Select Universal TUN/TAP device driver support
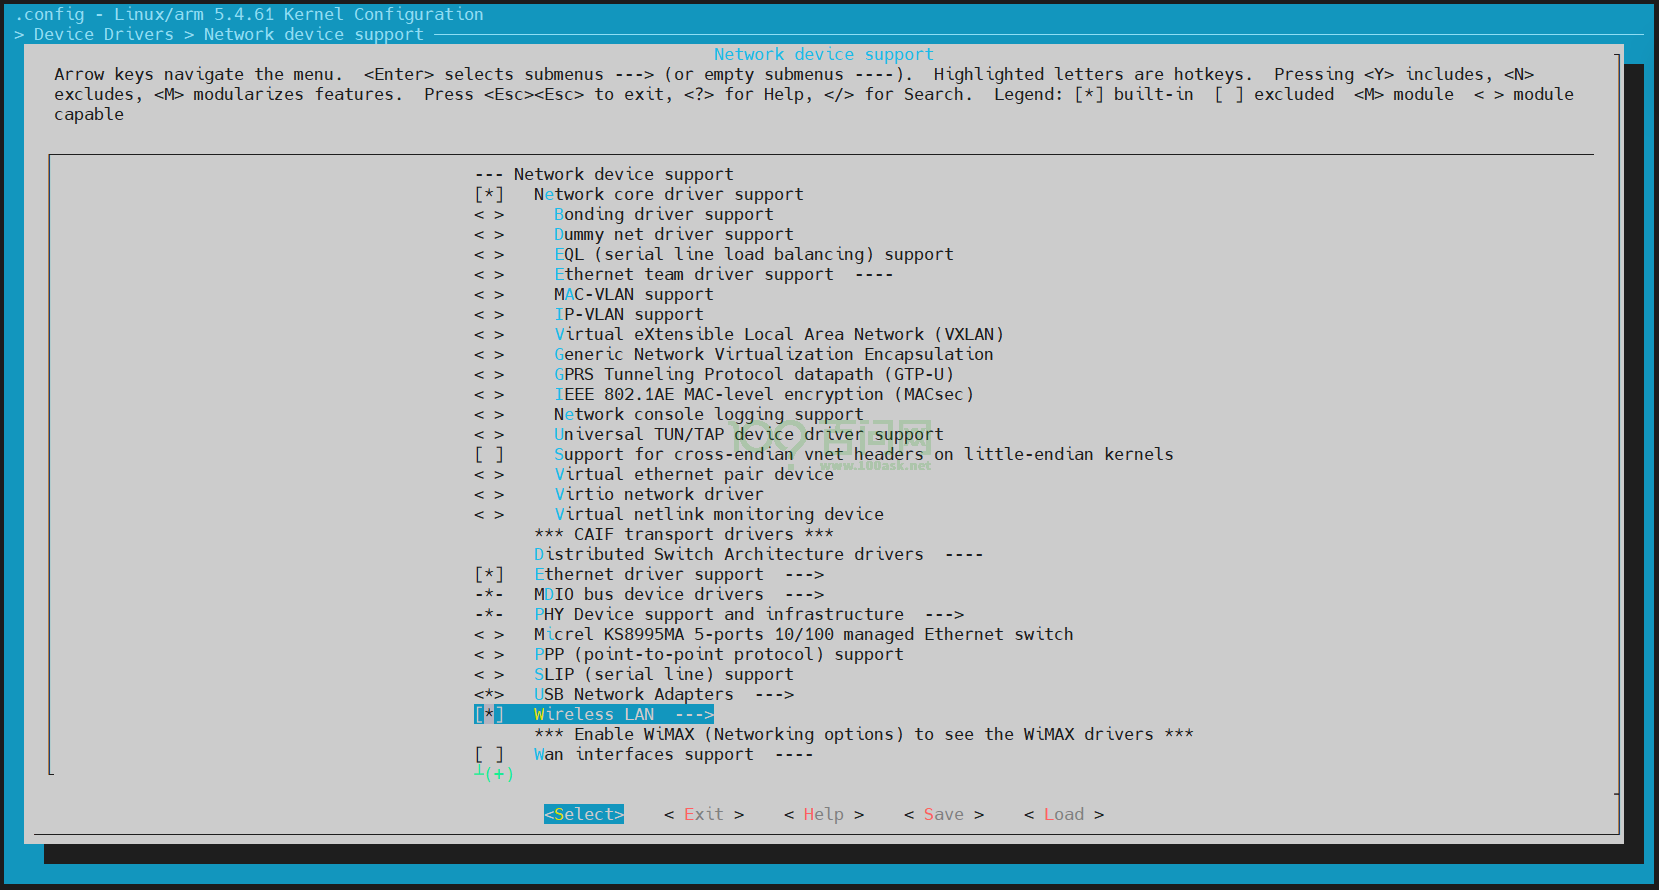The height and width of the screenshot is (890, 1659). pyautogui.click(x=747, y=435)
